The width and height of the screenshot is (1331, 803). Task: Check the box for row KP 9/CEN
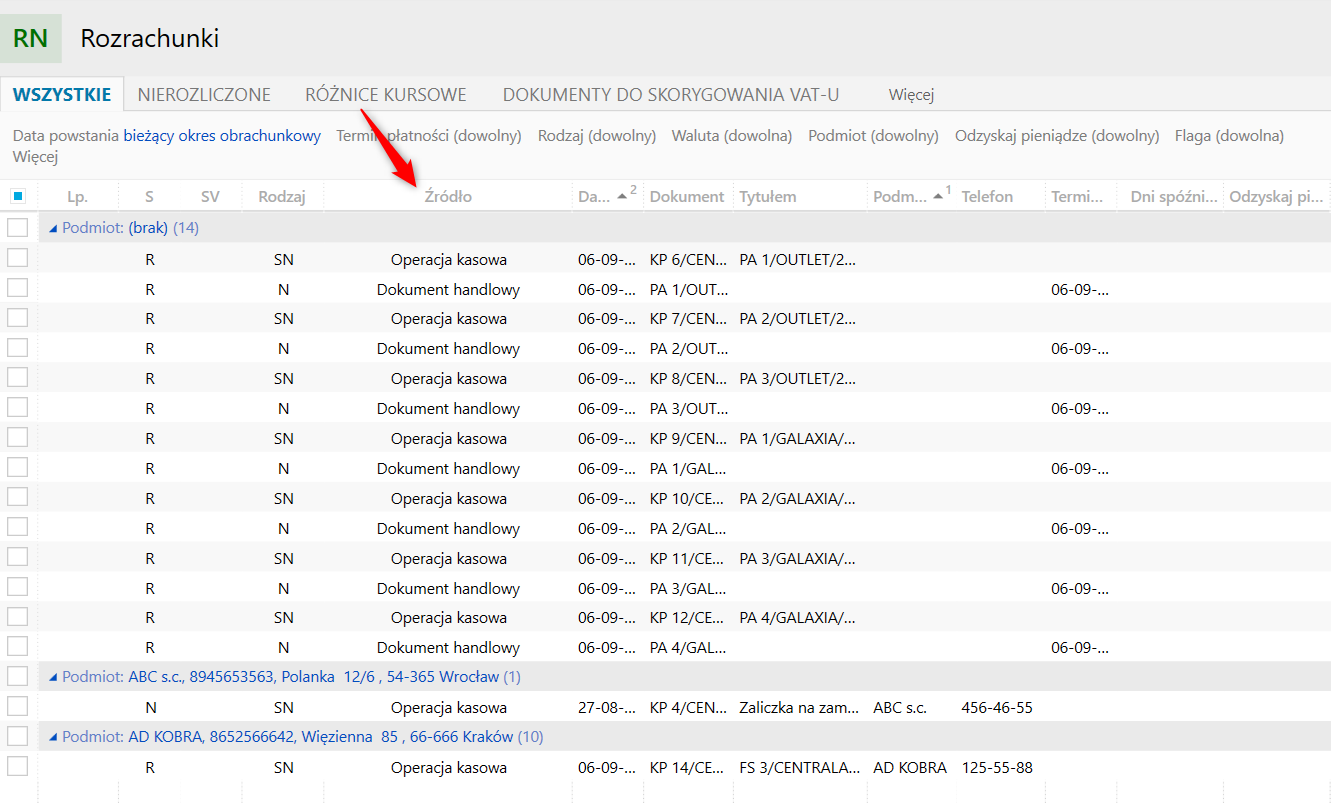click(17, 437)
